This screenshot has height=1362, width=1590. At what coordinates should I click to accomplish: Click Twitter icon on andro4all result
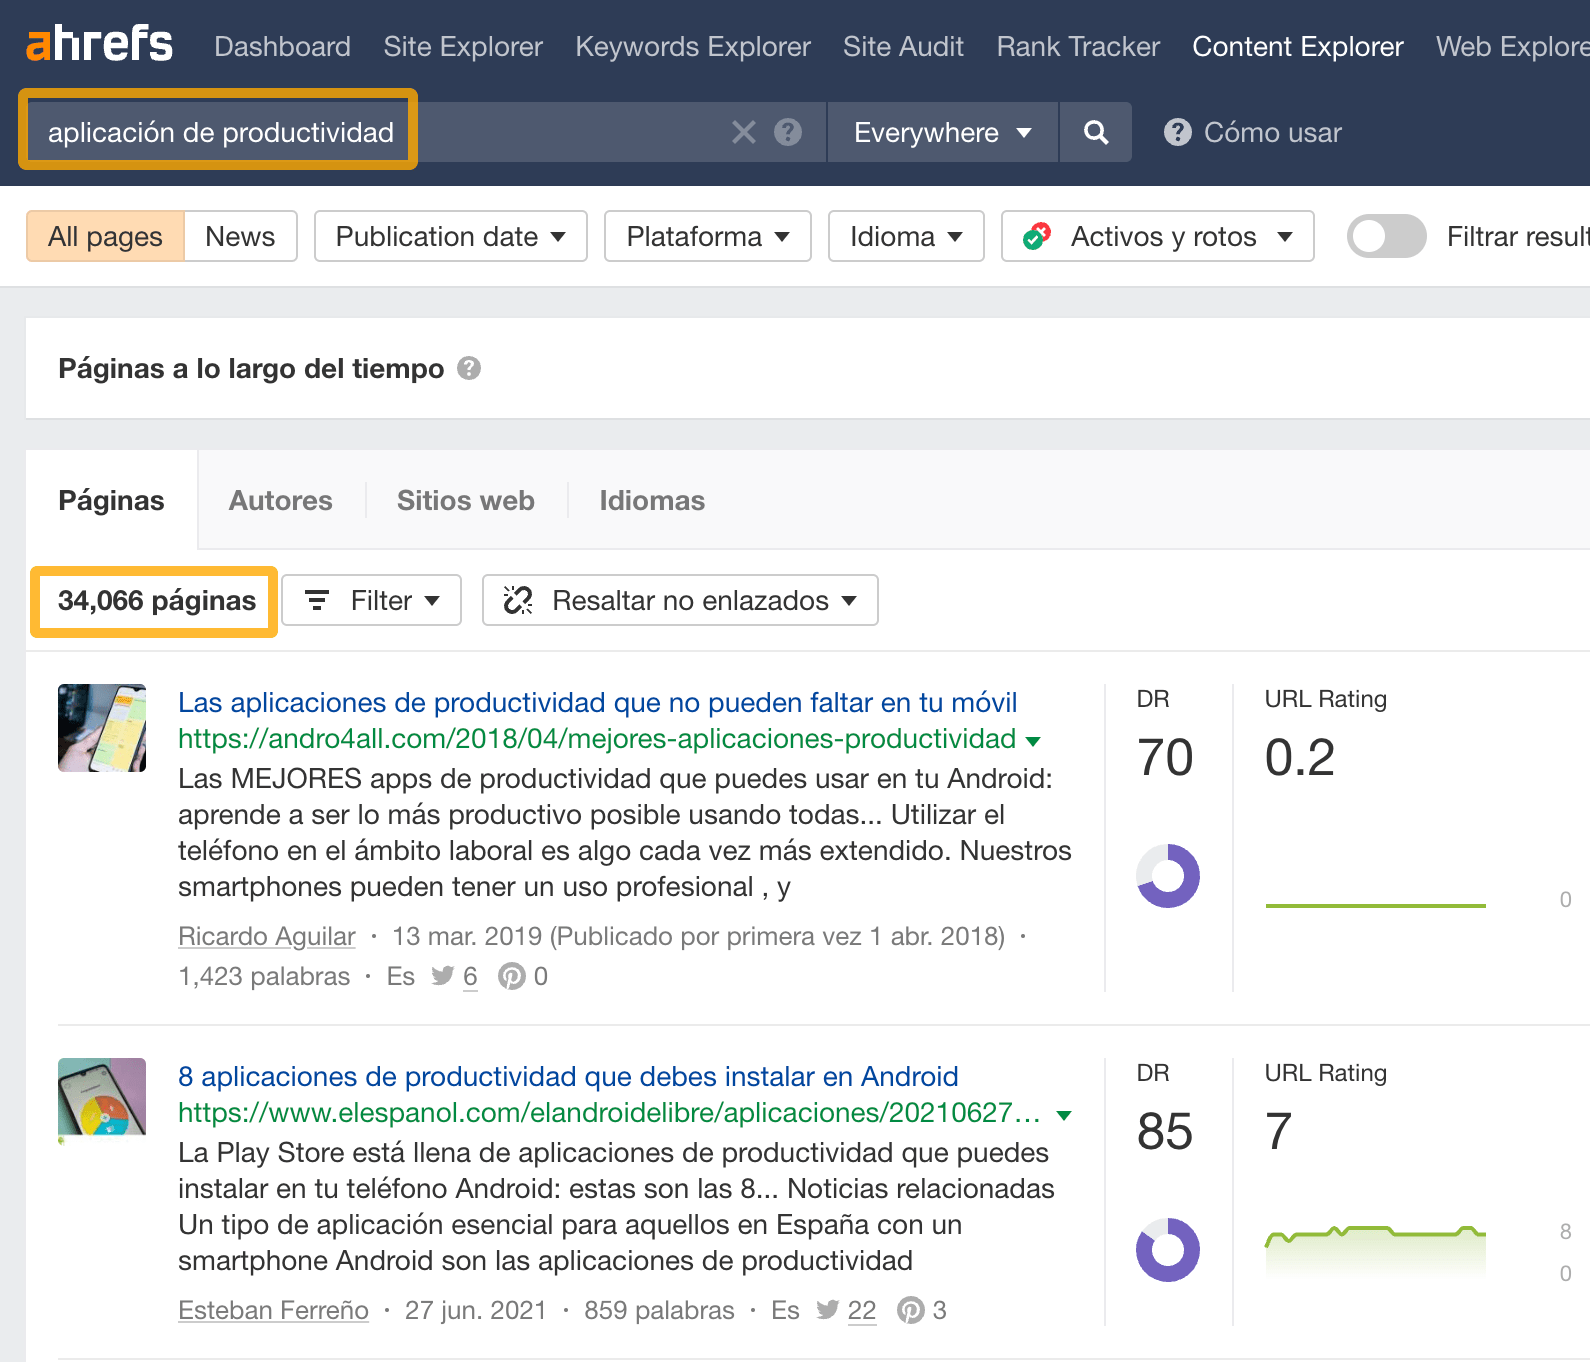442,976
